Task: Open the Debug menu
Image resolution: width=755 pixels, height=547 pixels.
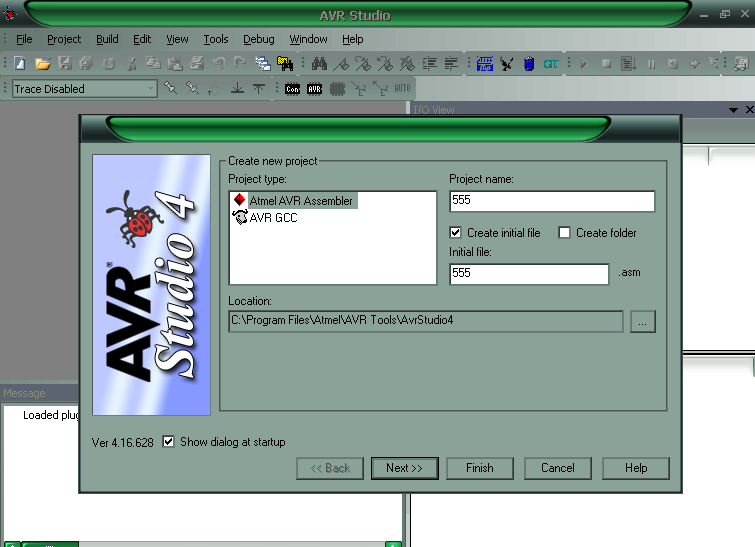Action: click(x=259, y=39)
